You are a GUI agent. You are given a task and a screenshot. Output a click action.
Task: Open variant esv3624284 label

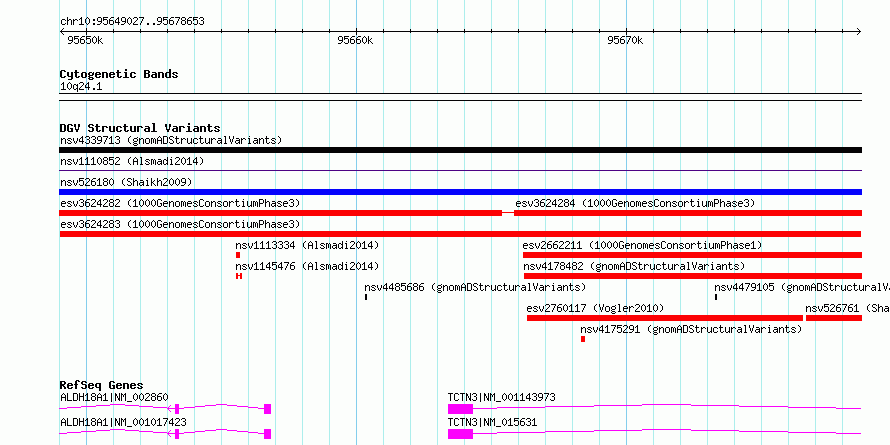tap(635, 203)
